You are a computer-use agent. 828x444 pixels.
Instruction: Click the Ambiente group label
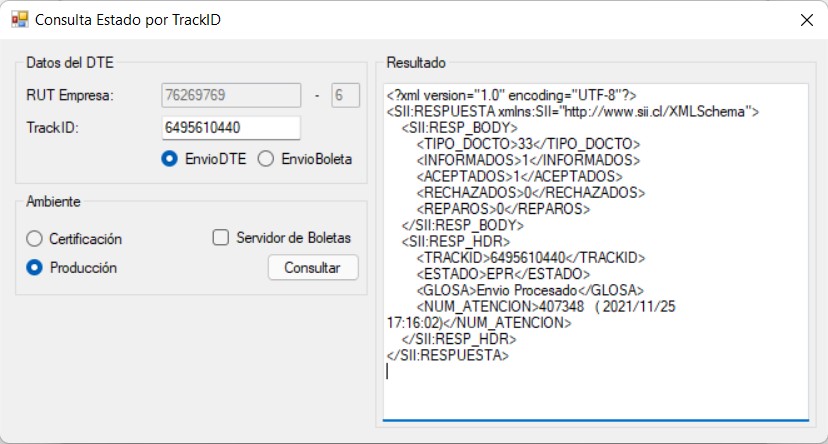(x=53, y=202)
